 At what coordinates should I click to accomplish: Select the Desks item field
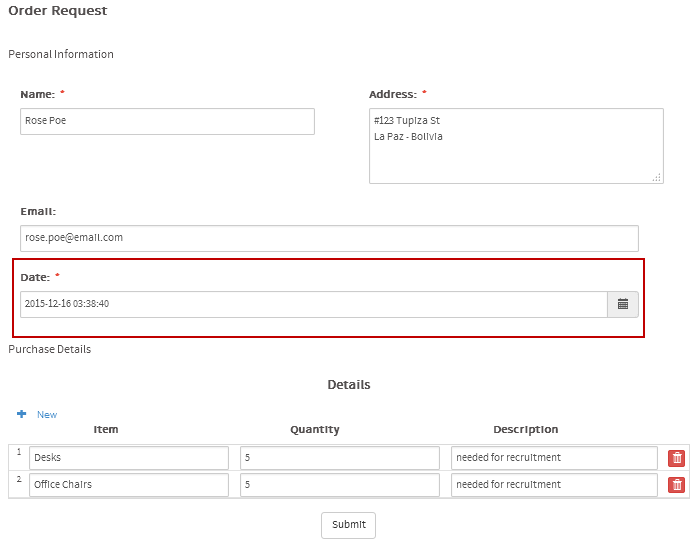(x=129, y=458)
